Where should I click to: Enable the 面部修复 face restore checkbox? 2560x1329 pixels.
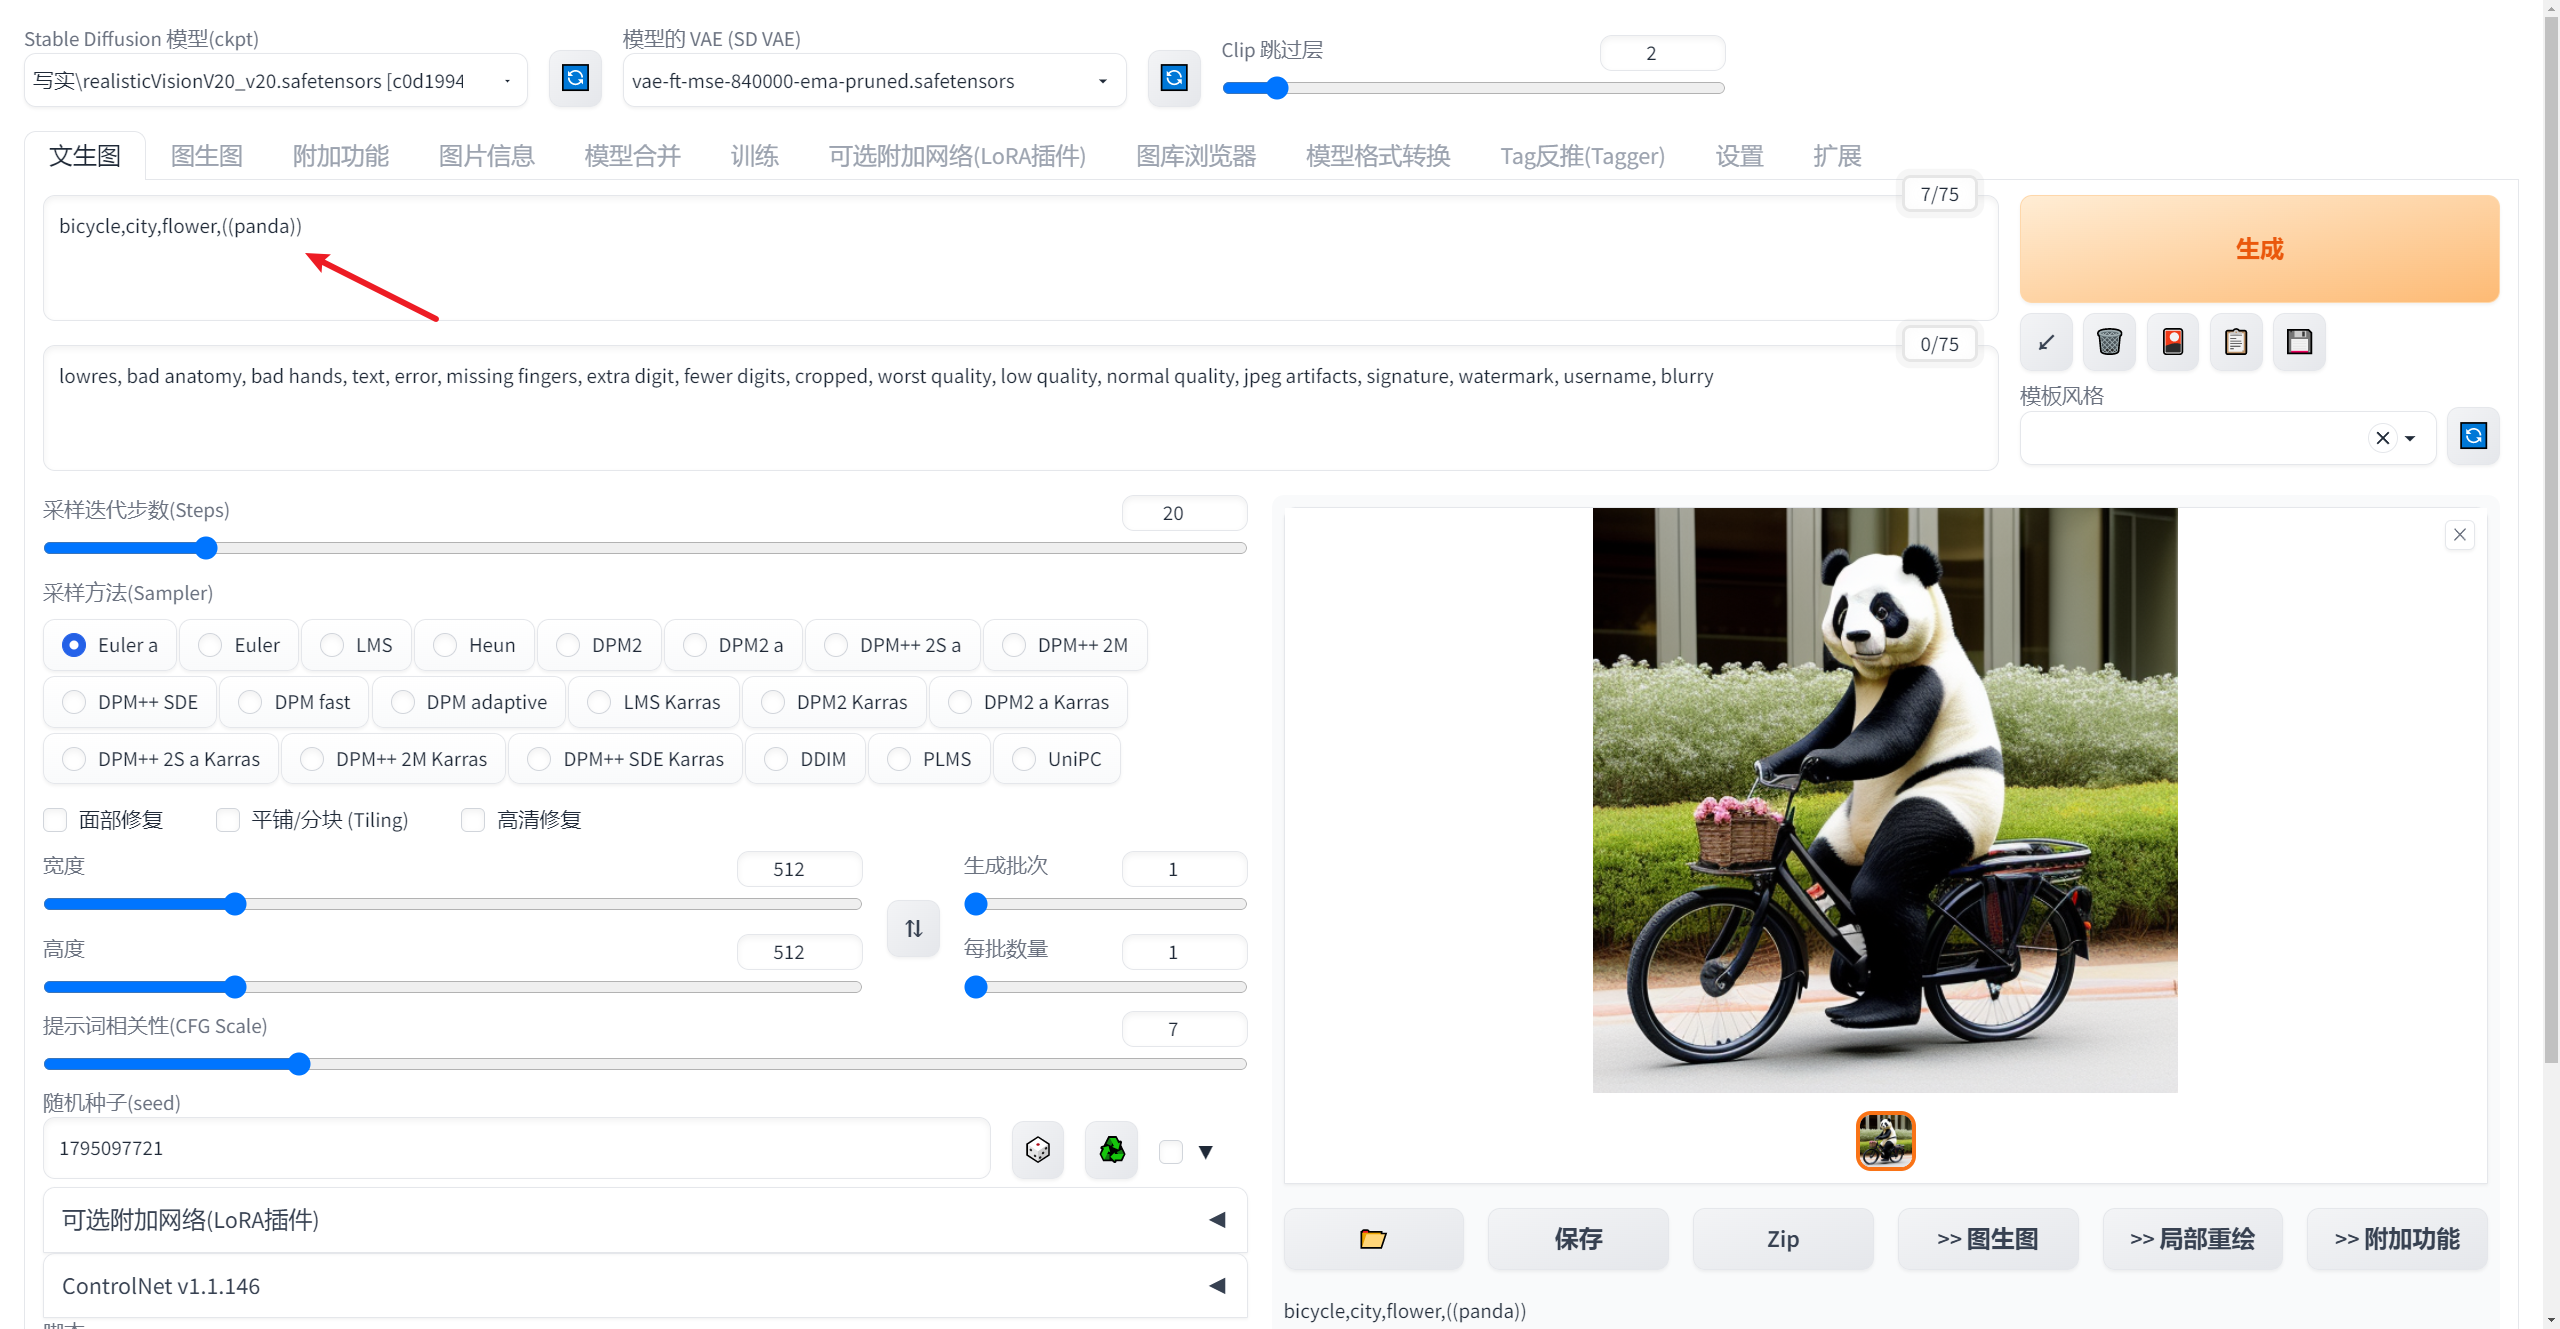pyautogui.click(x=56, y=820)
